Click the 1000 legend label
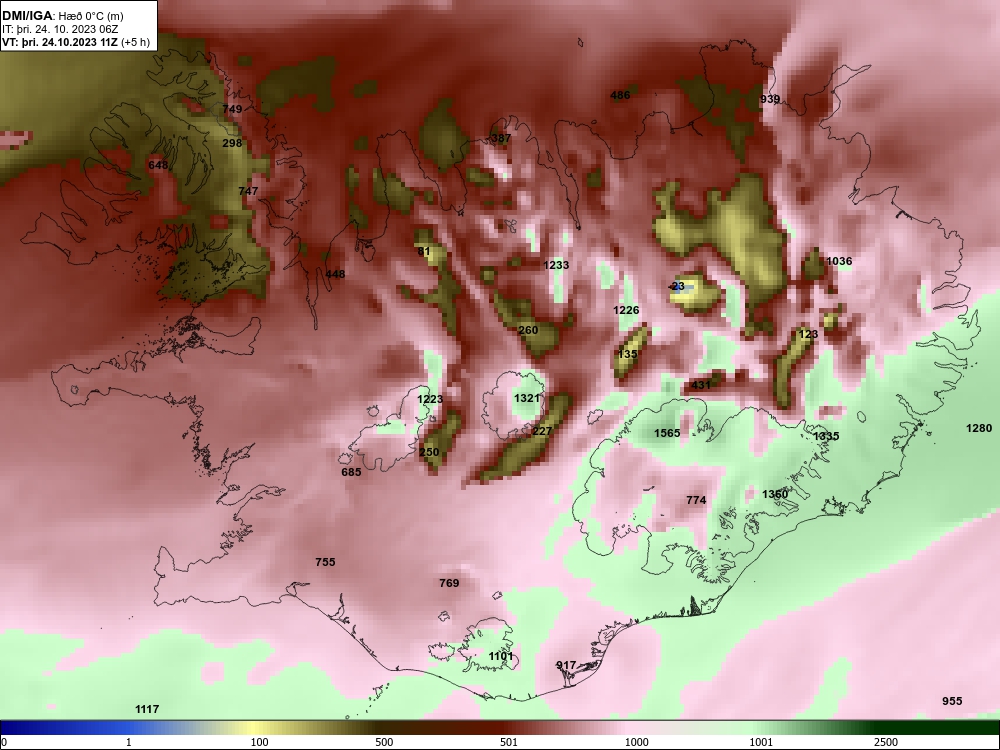Image resolution: width=1000 pixels, height=750 pixels. 636,742
